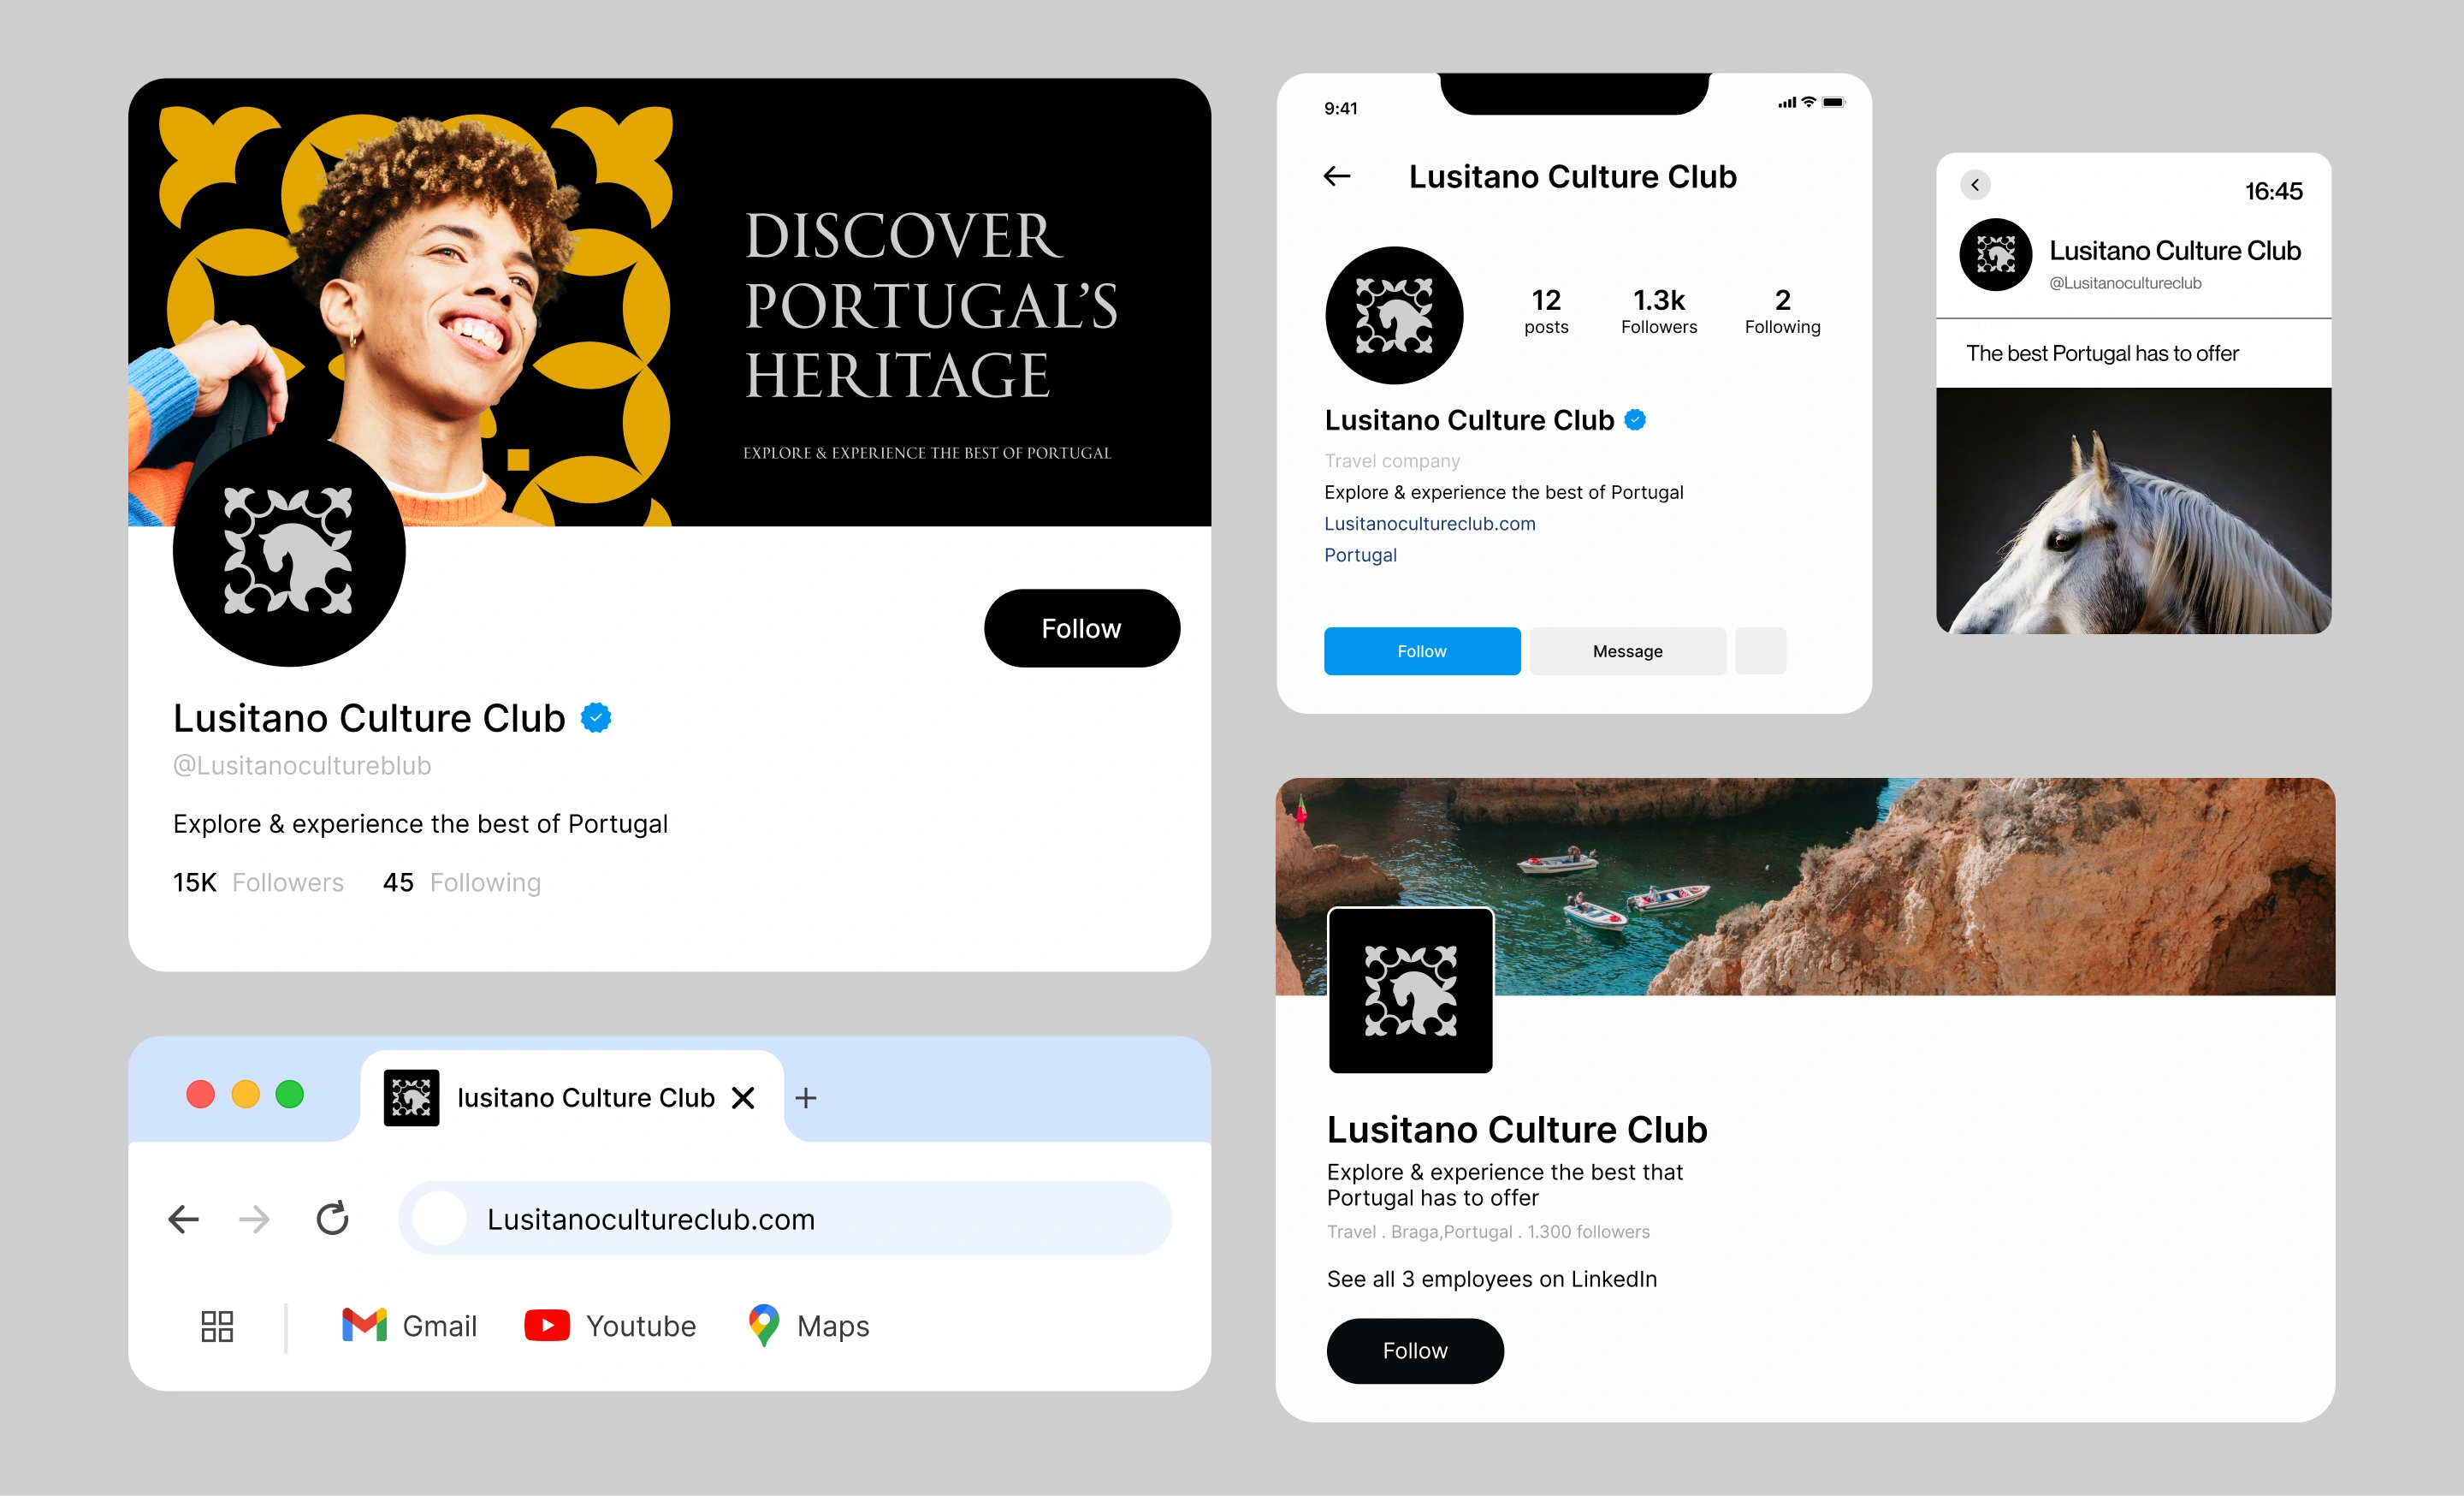The width and height of the screenshot is (2464, 1496).
Task: Tap the back arrow in phone profile header
Action: (1337, 177)
